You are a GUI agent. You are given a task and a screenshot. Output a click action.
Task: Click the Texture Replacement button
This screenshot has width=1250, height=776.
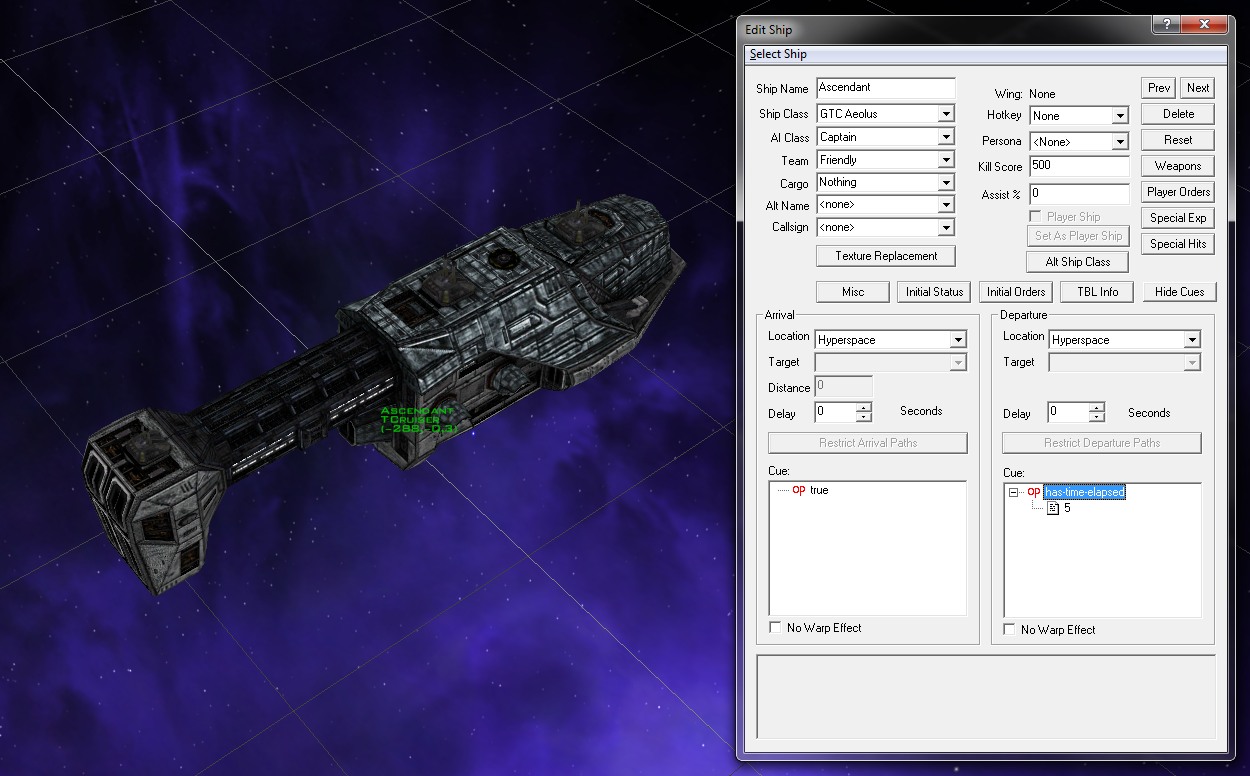tap(886, 256)
